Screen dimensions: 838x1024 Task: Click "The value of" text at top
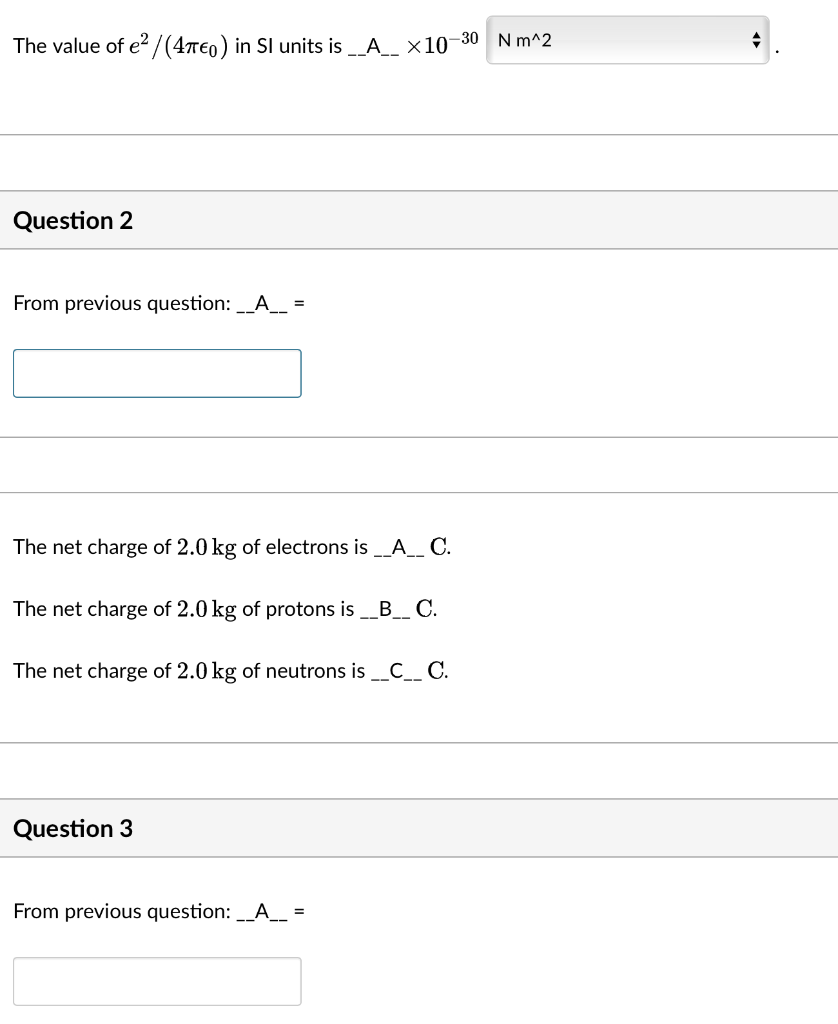coord(57,47)
